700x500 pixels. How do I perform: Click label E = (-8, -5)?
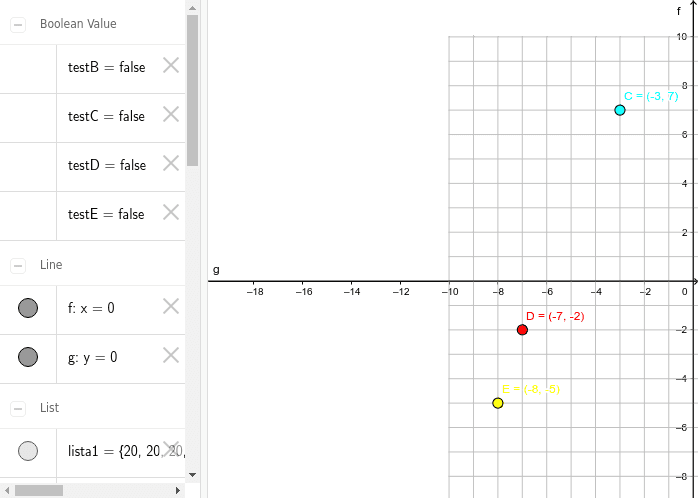click(x=531, y=389)
